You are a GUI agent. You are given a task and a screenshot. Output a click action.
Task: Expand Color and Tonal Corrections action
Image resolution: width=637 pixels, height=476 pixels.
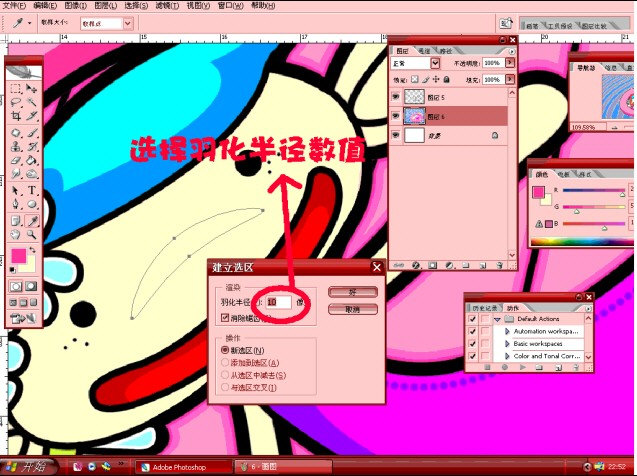[507, 356]
